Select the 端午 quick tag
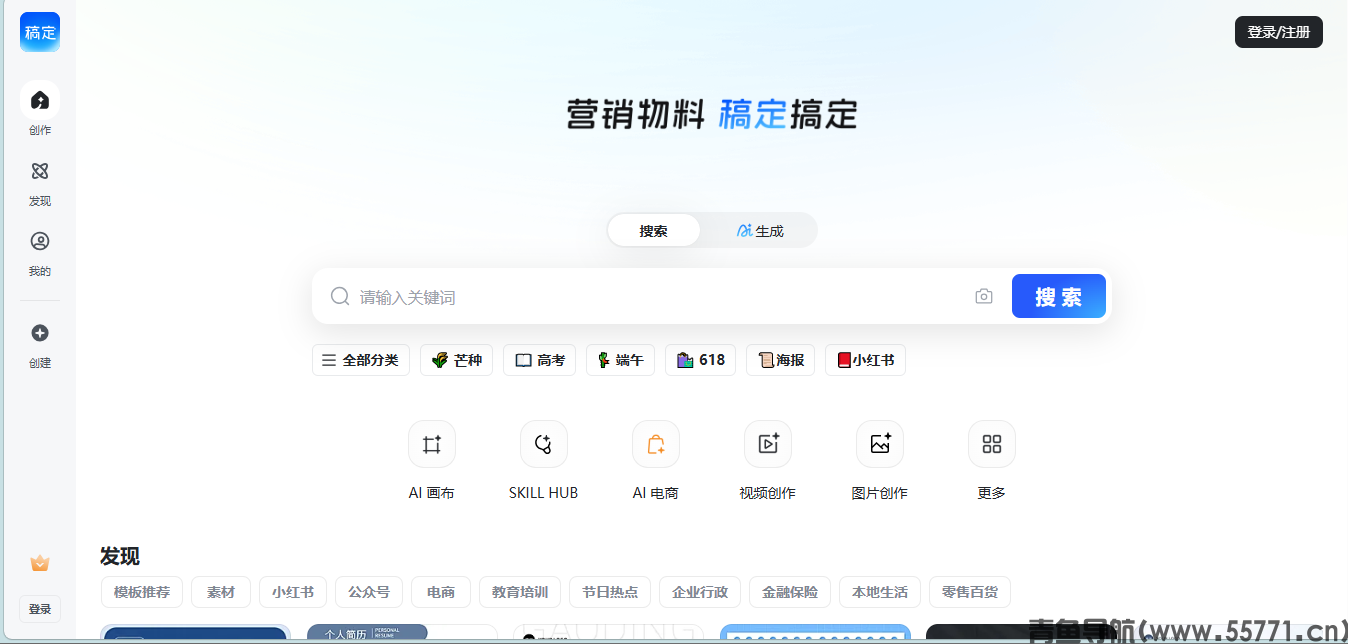This screenshot has width=1348, height=644. [620, 360]
